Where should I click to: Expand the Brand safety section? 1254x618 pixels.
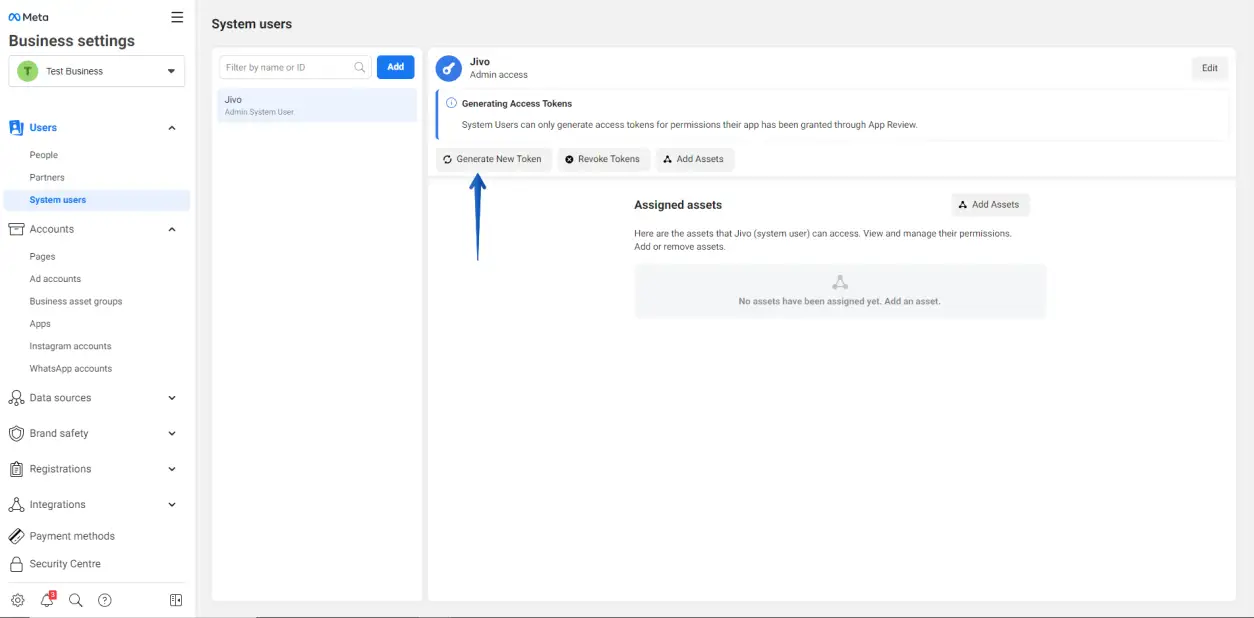(x=172, y=433)
